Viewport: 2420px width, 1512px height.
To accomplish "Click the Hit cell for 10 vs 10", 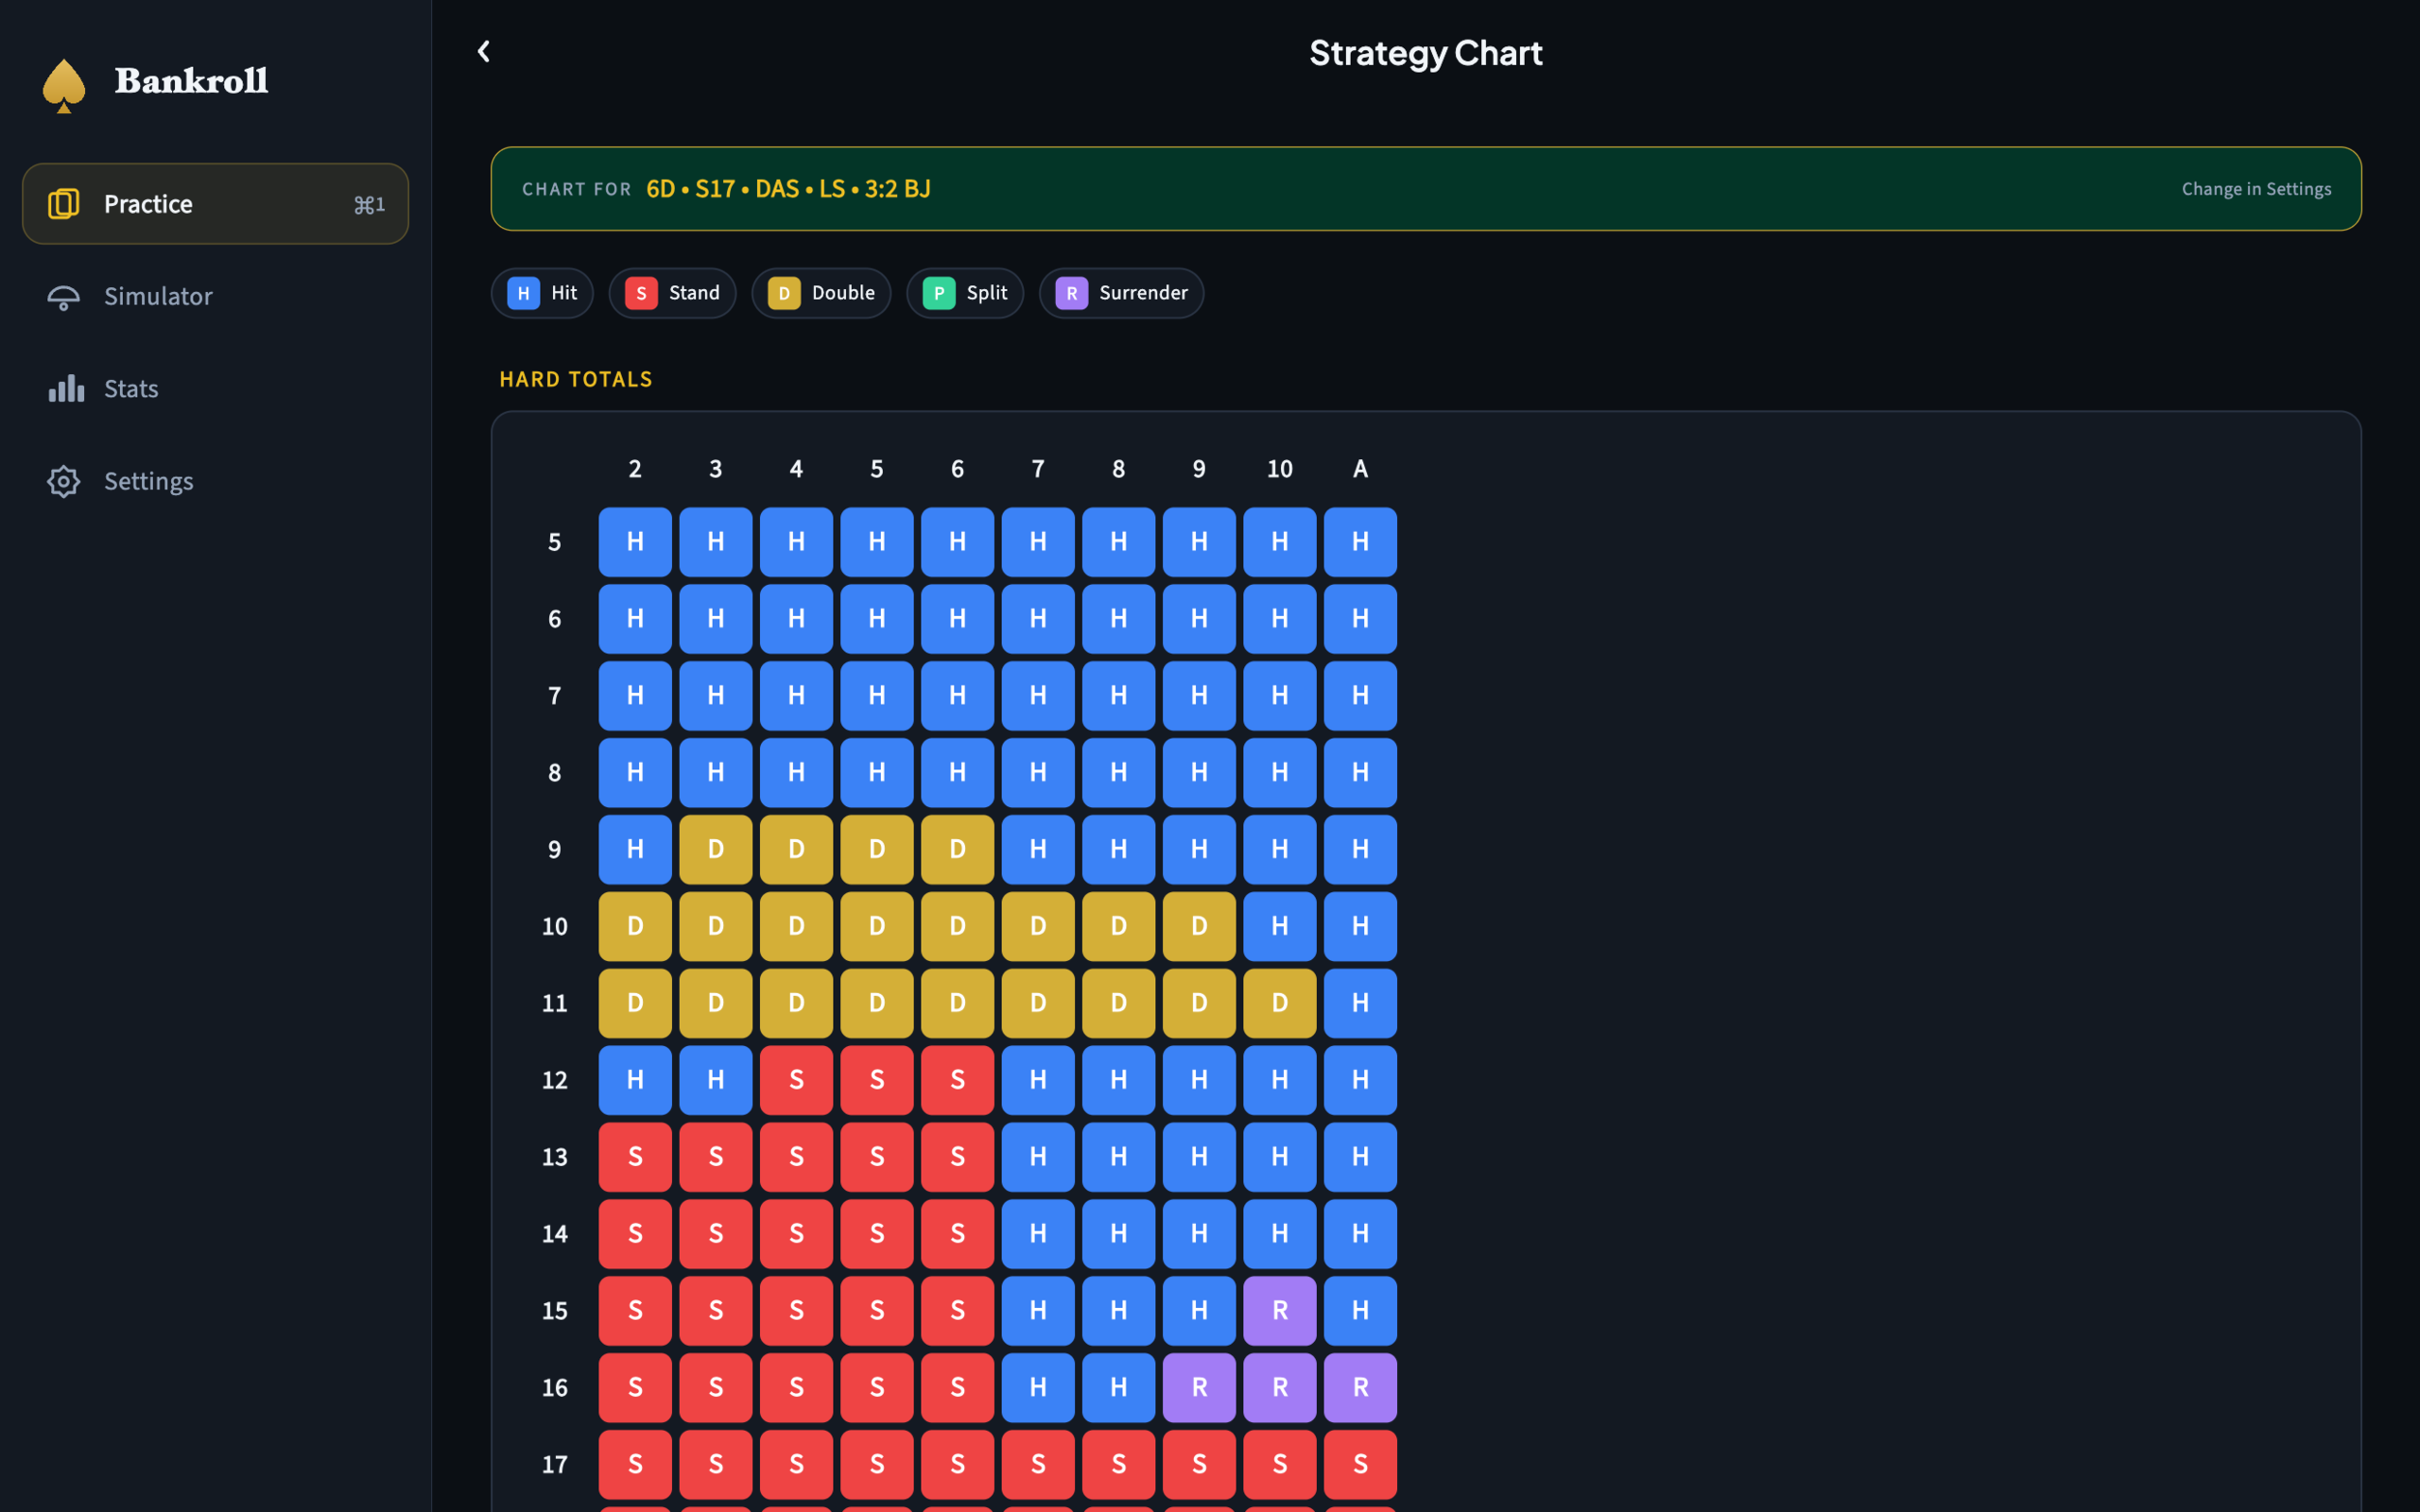I will click(x=1280, y=927).
